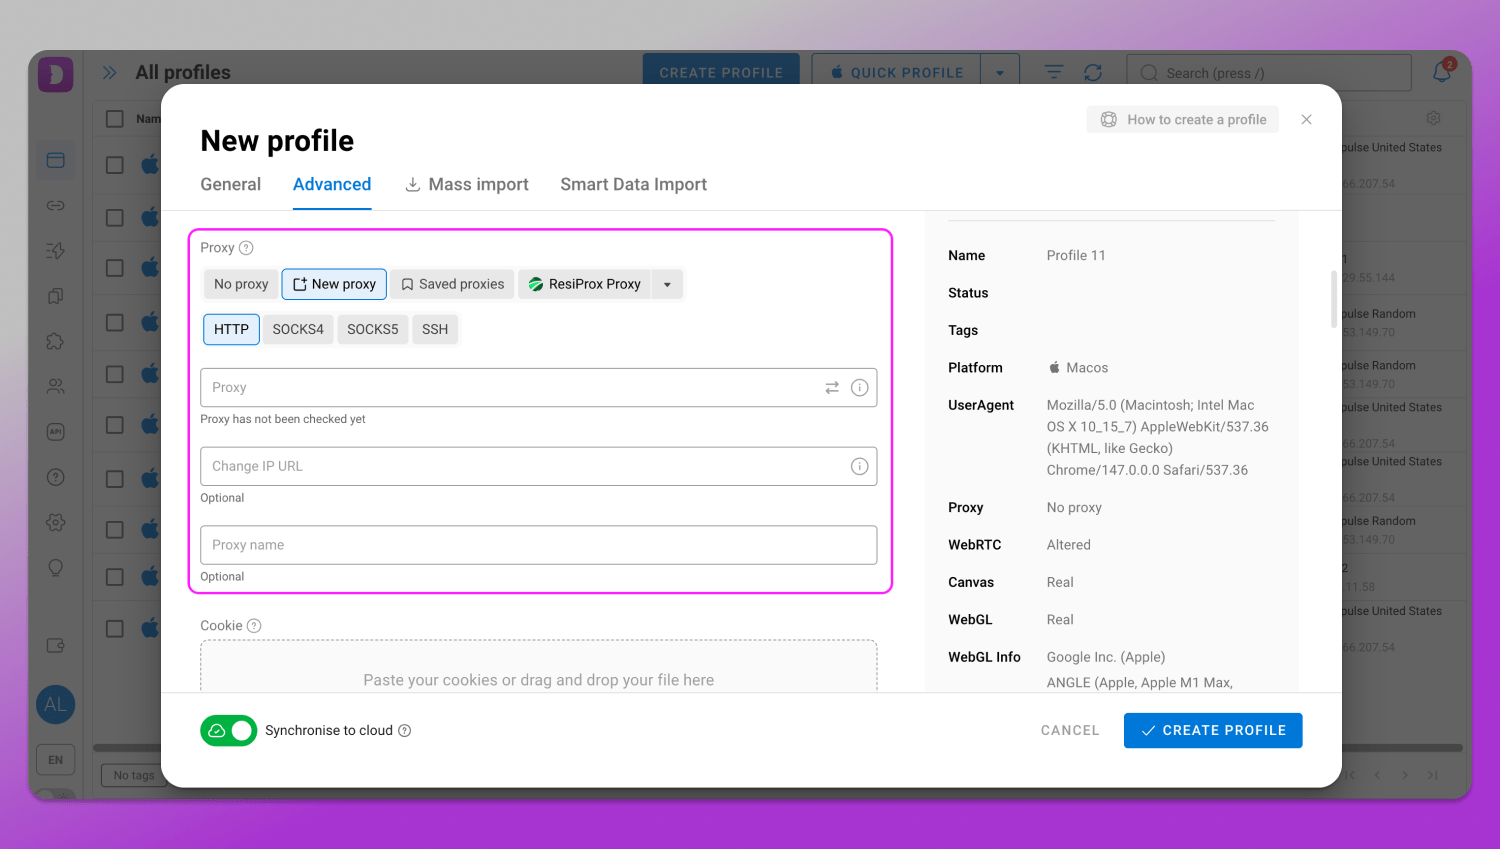Click the 'Google Inc. (Apple)' WebGL Info value

pos(1106,657)
